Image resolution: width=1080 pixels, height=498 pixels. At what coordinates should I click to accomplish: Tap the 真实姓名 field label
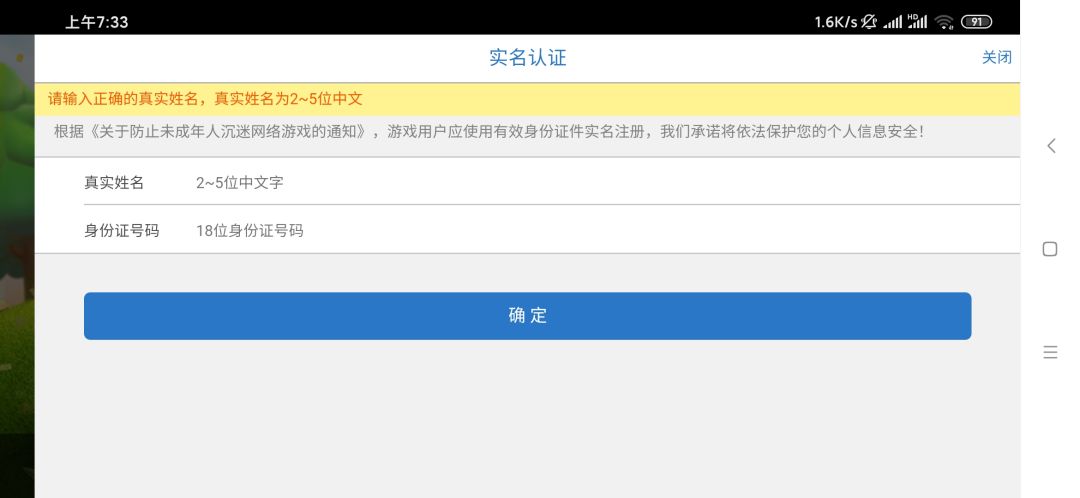click(114, 183)
